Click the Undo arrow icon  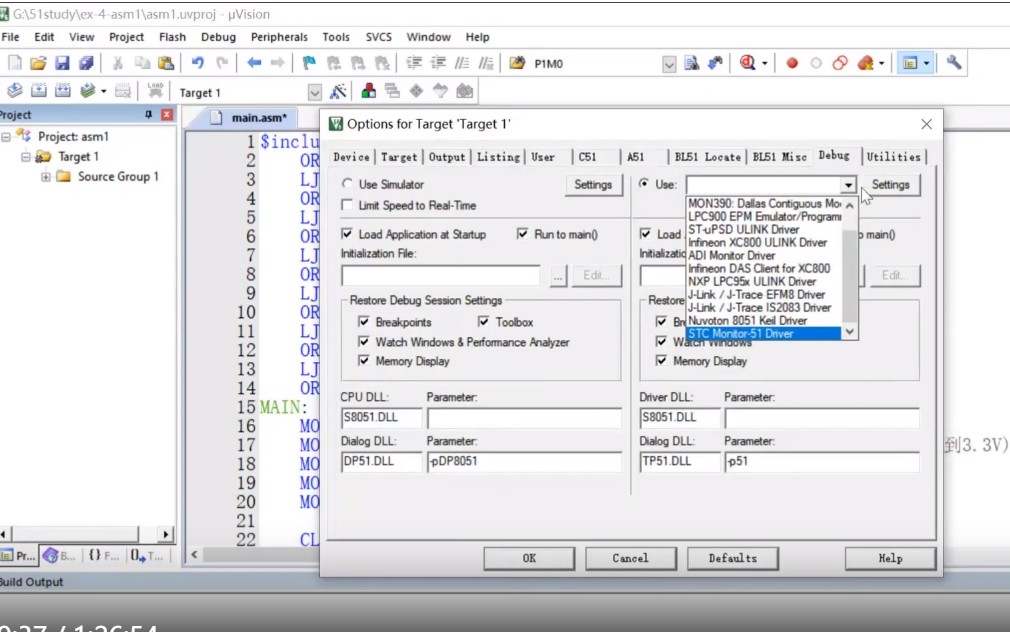[x=197, y=63]
